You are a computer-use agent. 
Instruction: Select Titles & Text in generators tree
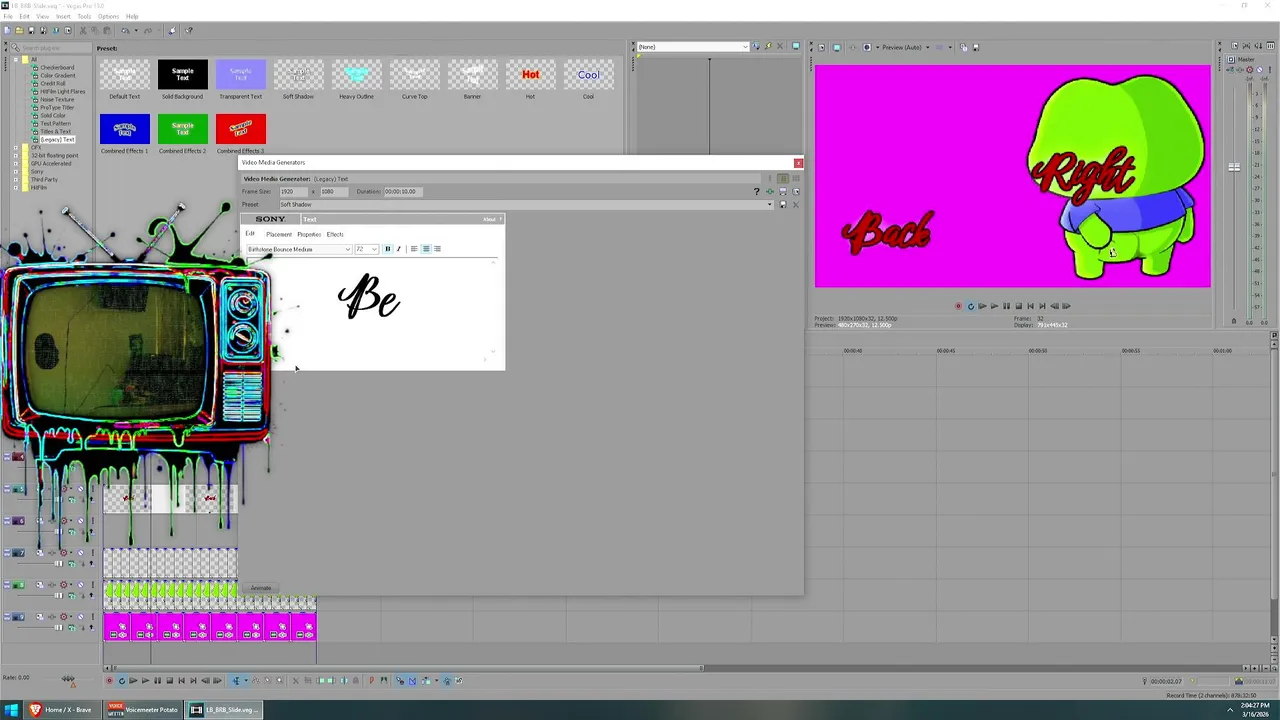pos(55,131)
